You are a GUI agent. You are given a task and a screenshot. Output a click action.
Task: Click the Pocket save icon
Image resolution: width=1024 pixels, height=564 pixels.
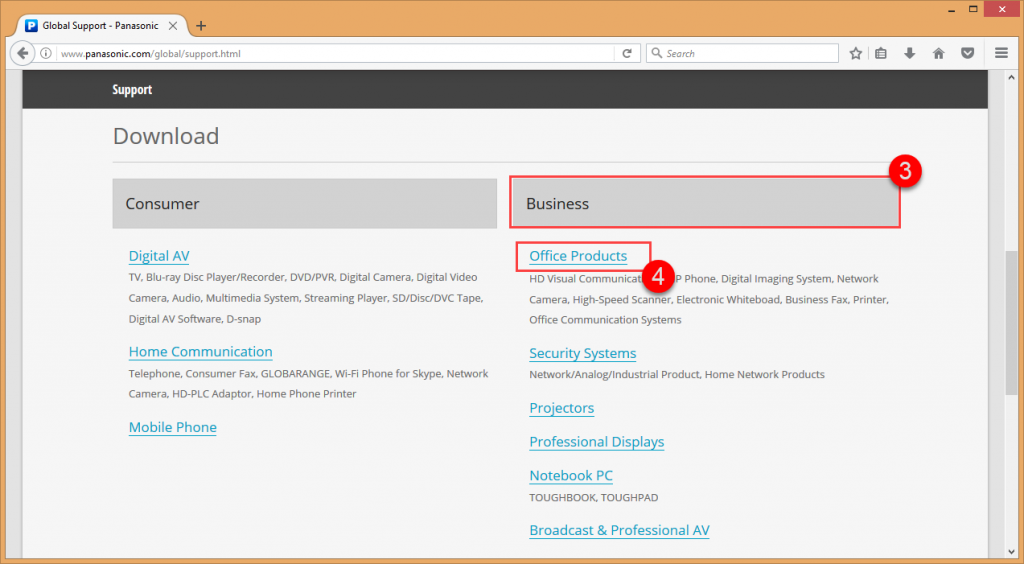pos(968,54)
